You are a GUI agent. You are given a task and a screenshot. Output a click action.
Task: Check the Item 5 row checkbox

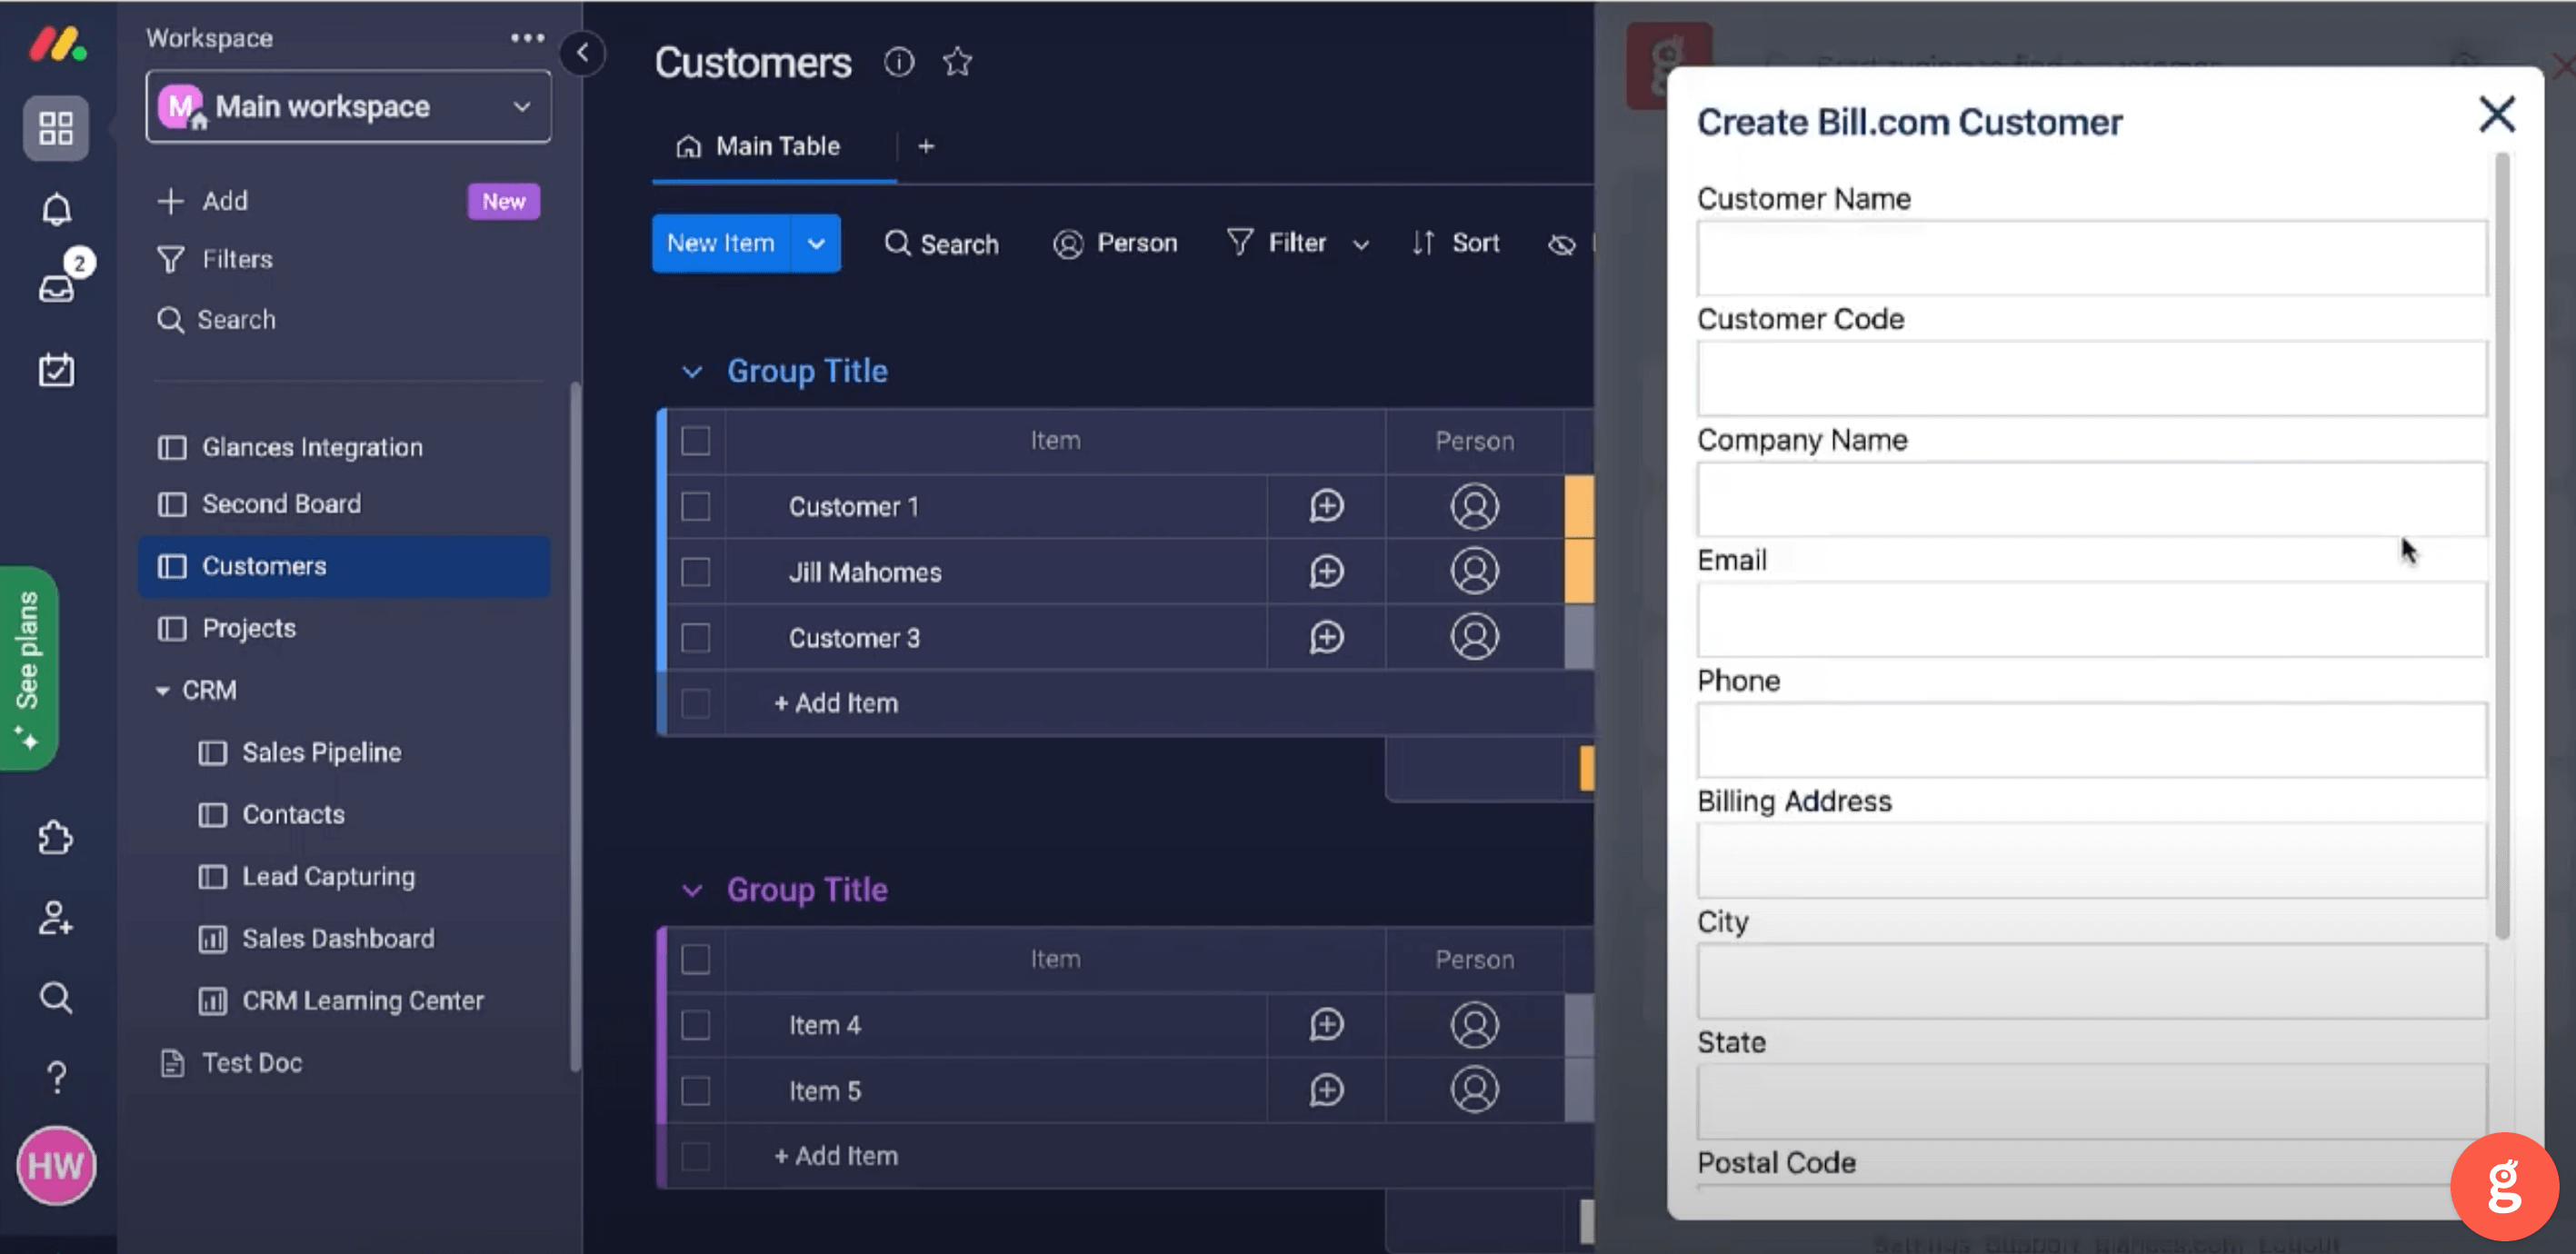pos(695,1090)
